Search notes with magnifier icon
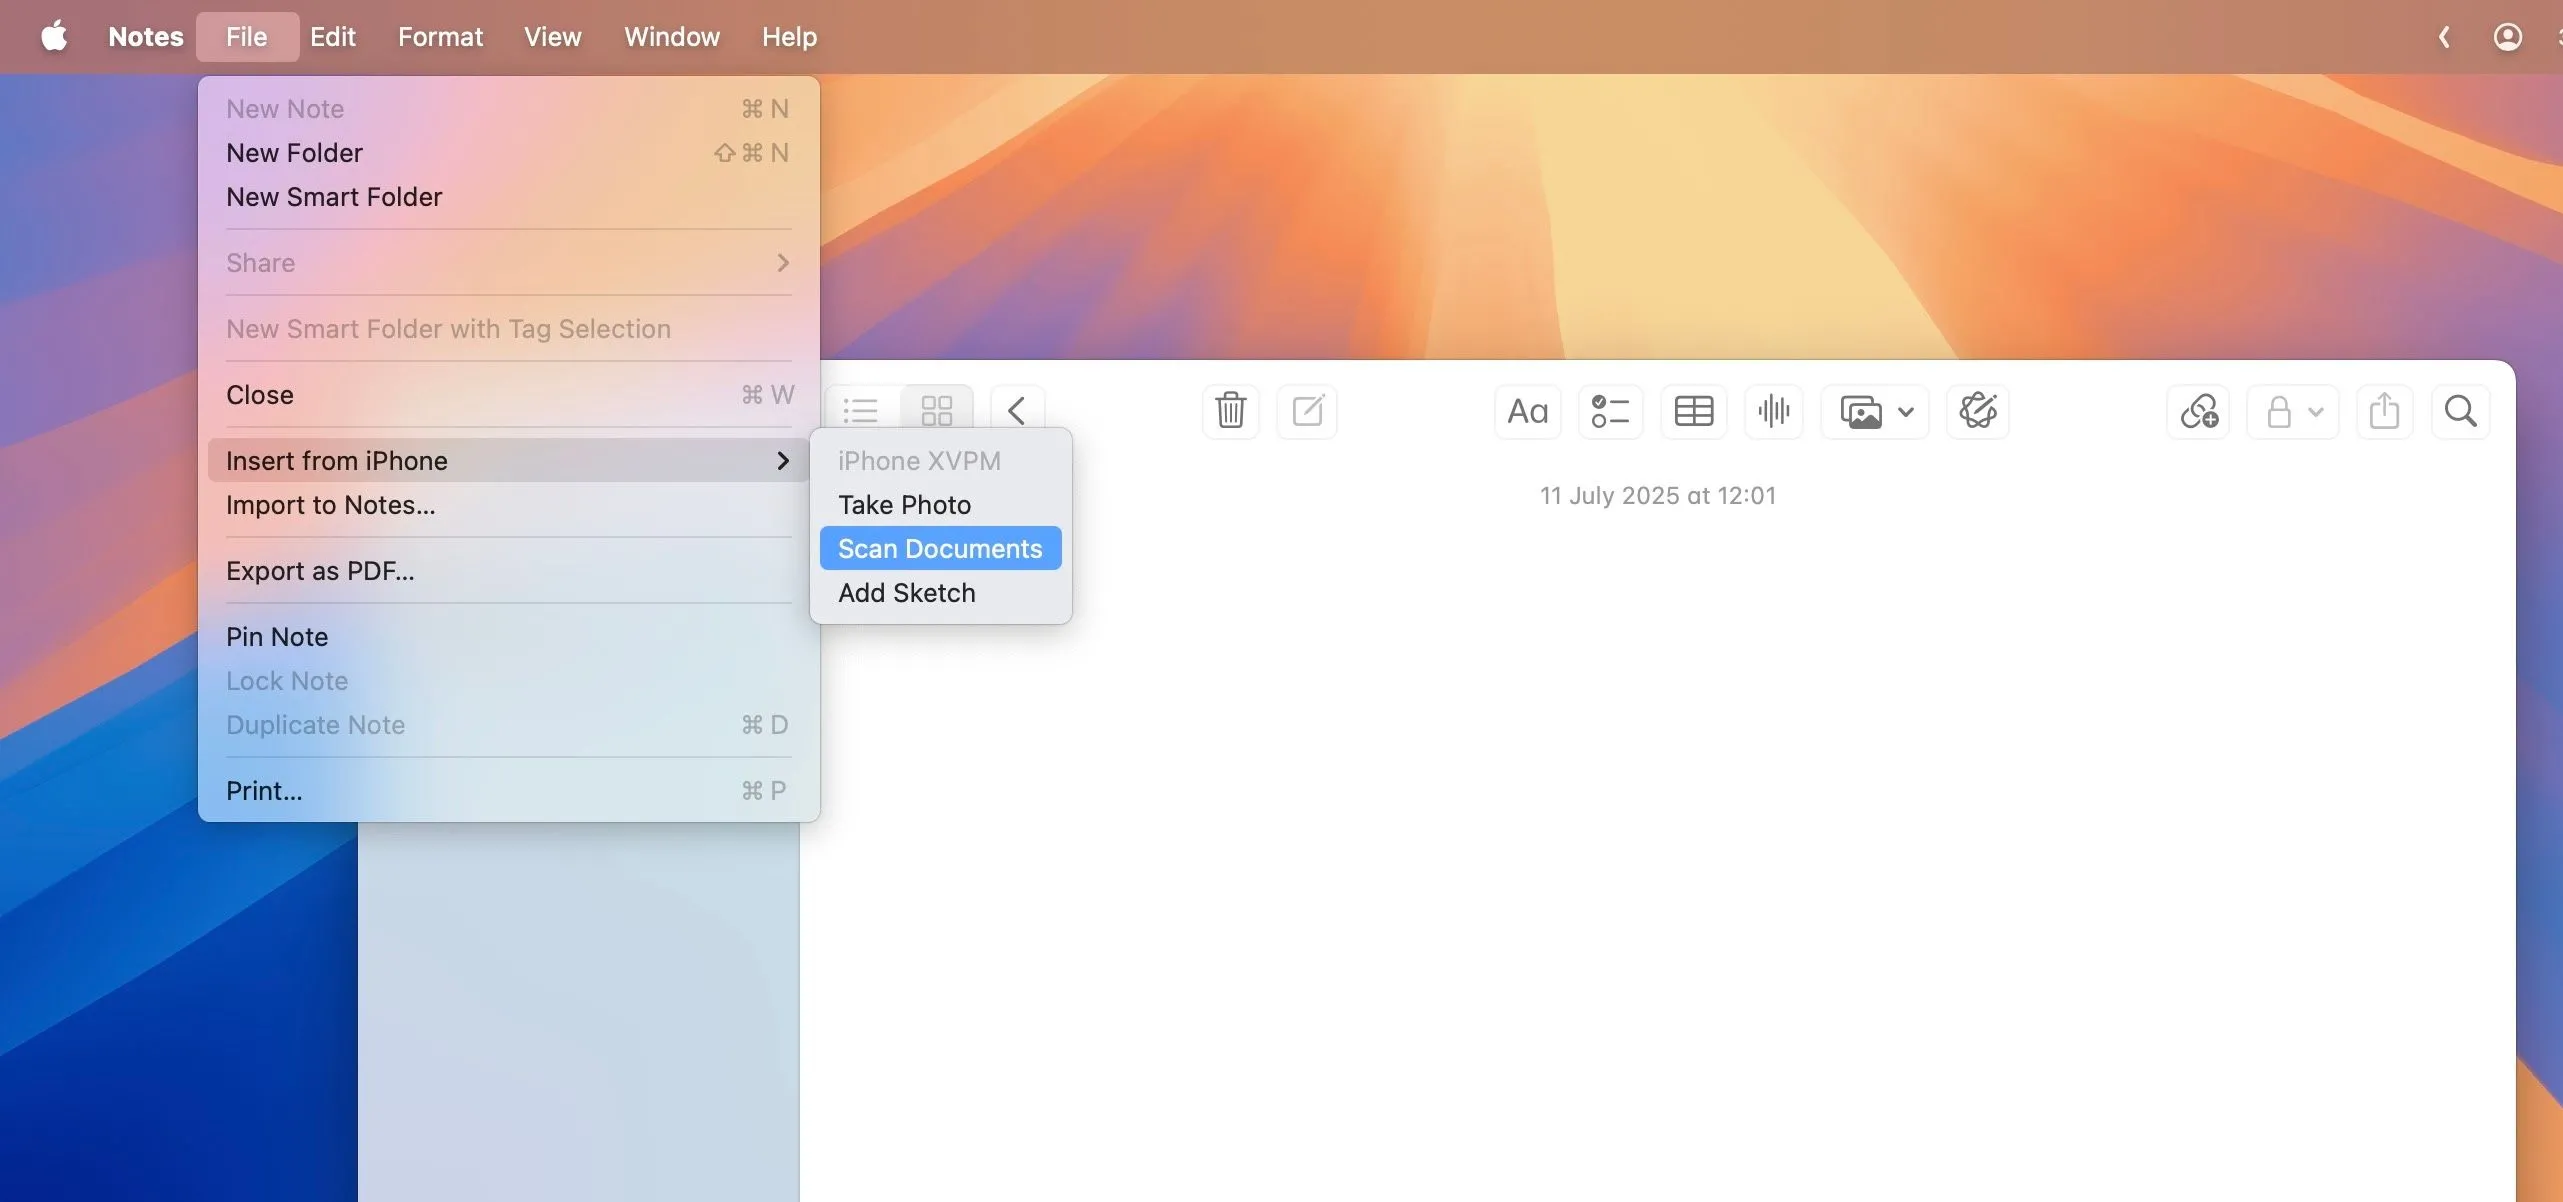The width and height of the screenshot is (2563, 1202). point(2461,411)
